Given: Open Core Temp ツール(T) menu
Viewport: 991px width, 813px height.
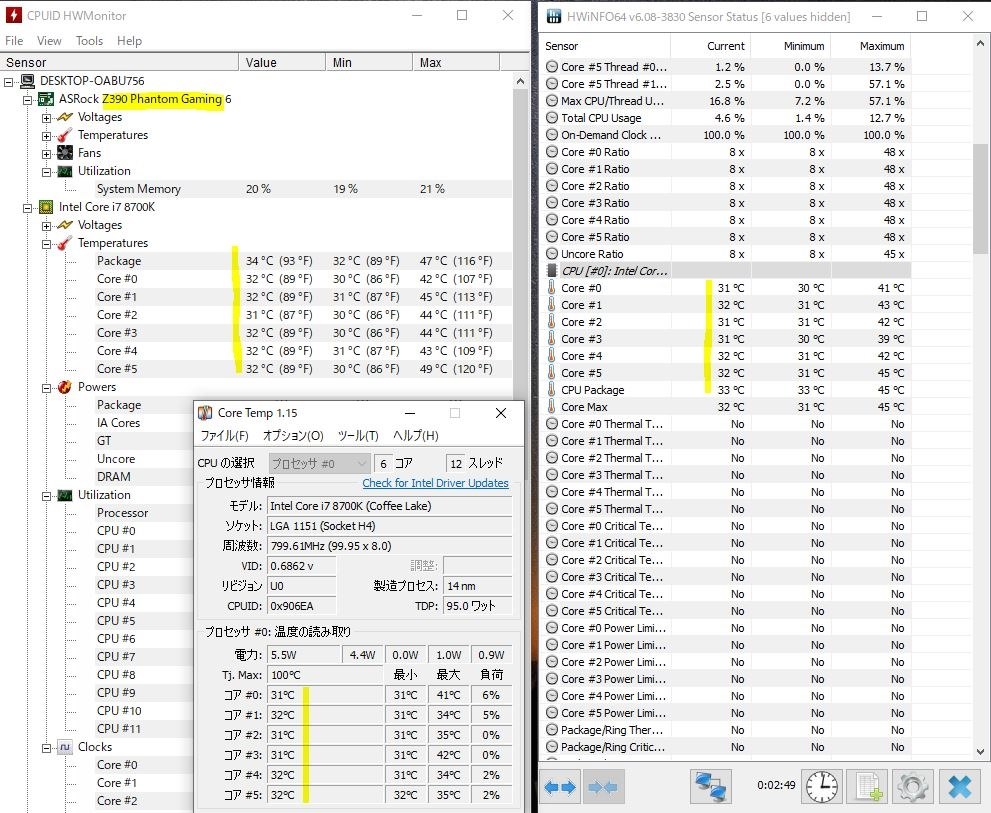Looking at the screenshot, I should click(358, 436).
